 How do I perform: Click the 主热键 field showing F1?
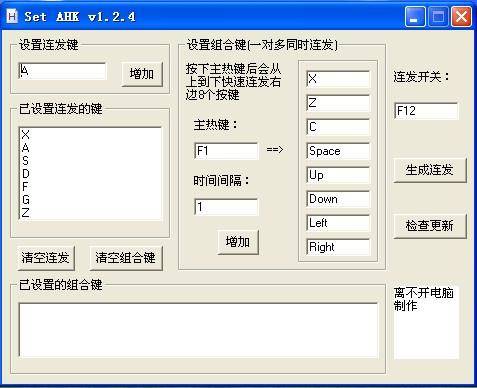[226, 151]
